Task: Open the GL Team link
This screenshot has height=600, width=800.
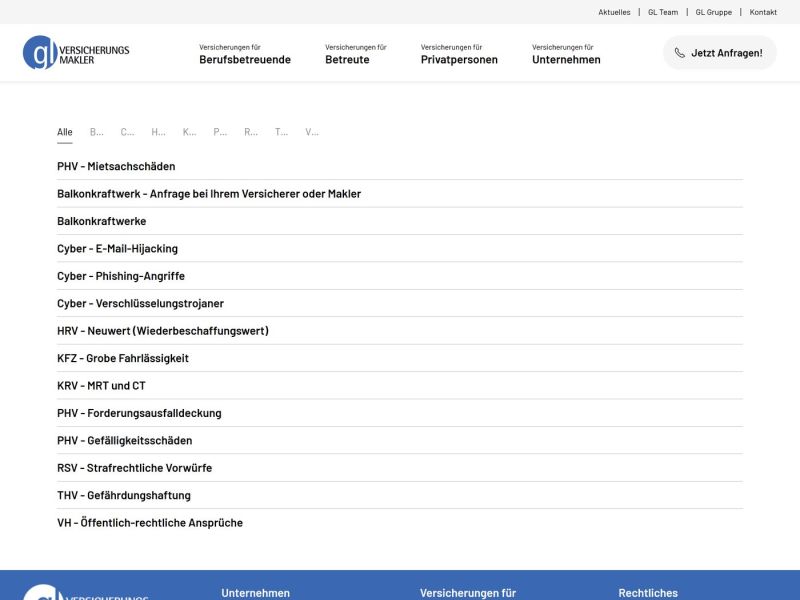Action: pos(663,12)
